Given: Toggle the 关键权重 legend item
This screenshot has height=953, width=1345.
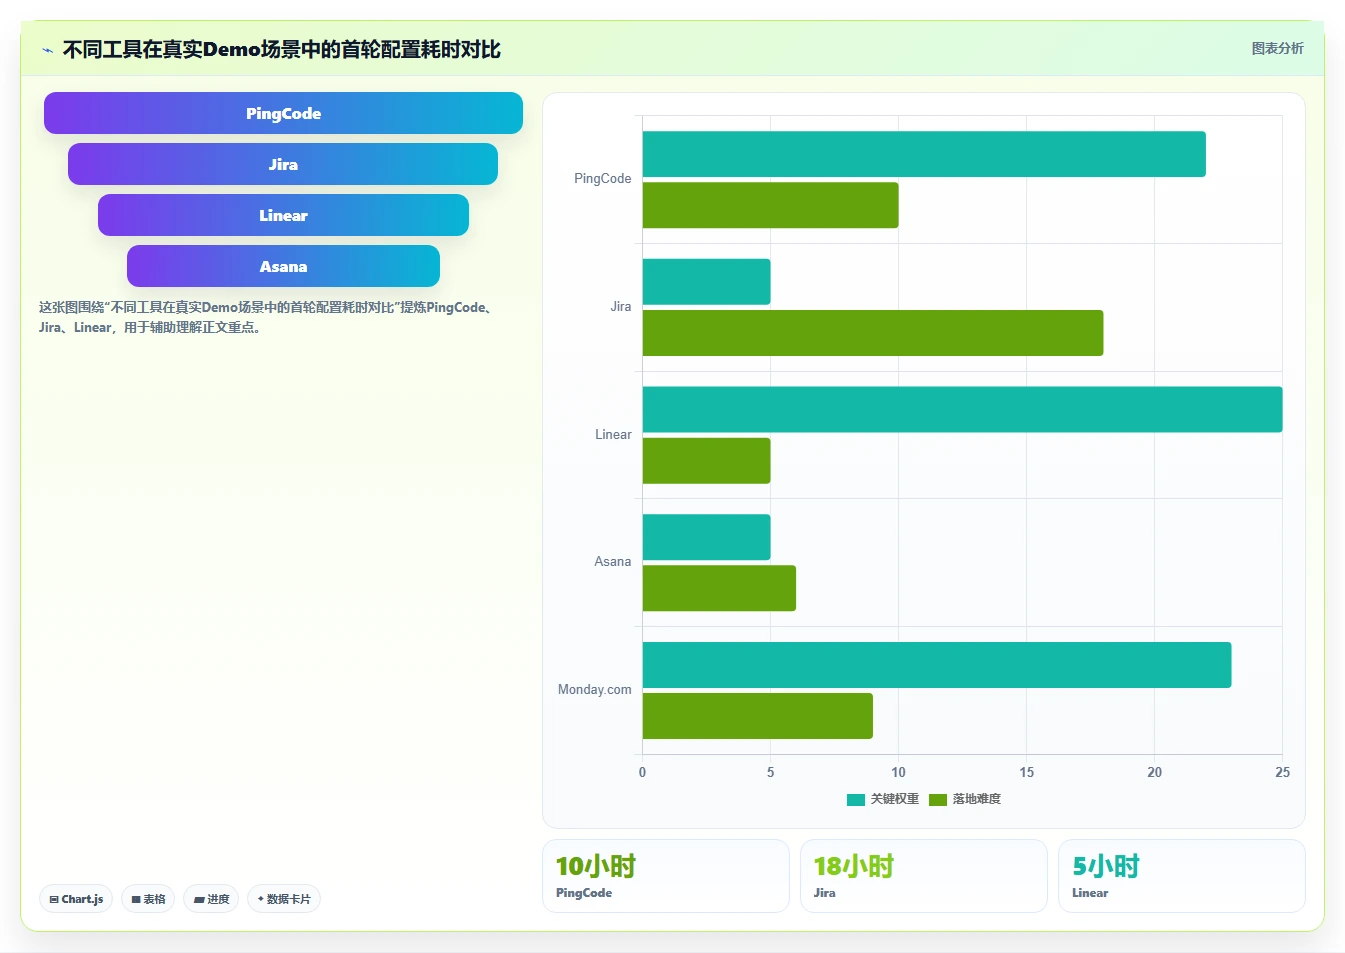Looking at the screenshot, I should click(883, 799).
